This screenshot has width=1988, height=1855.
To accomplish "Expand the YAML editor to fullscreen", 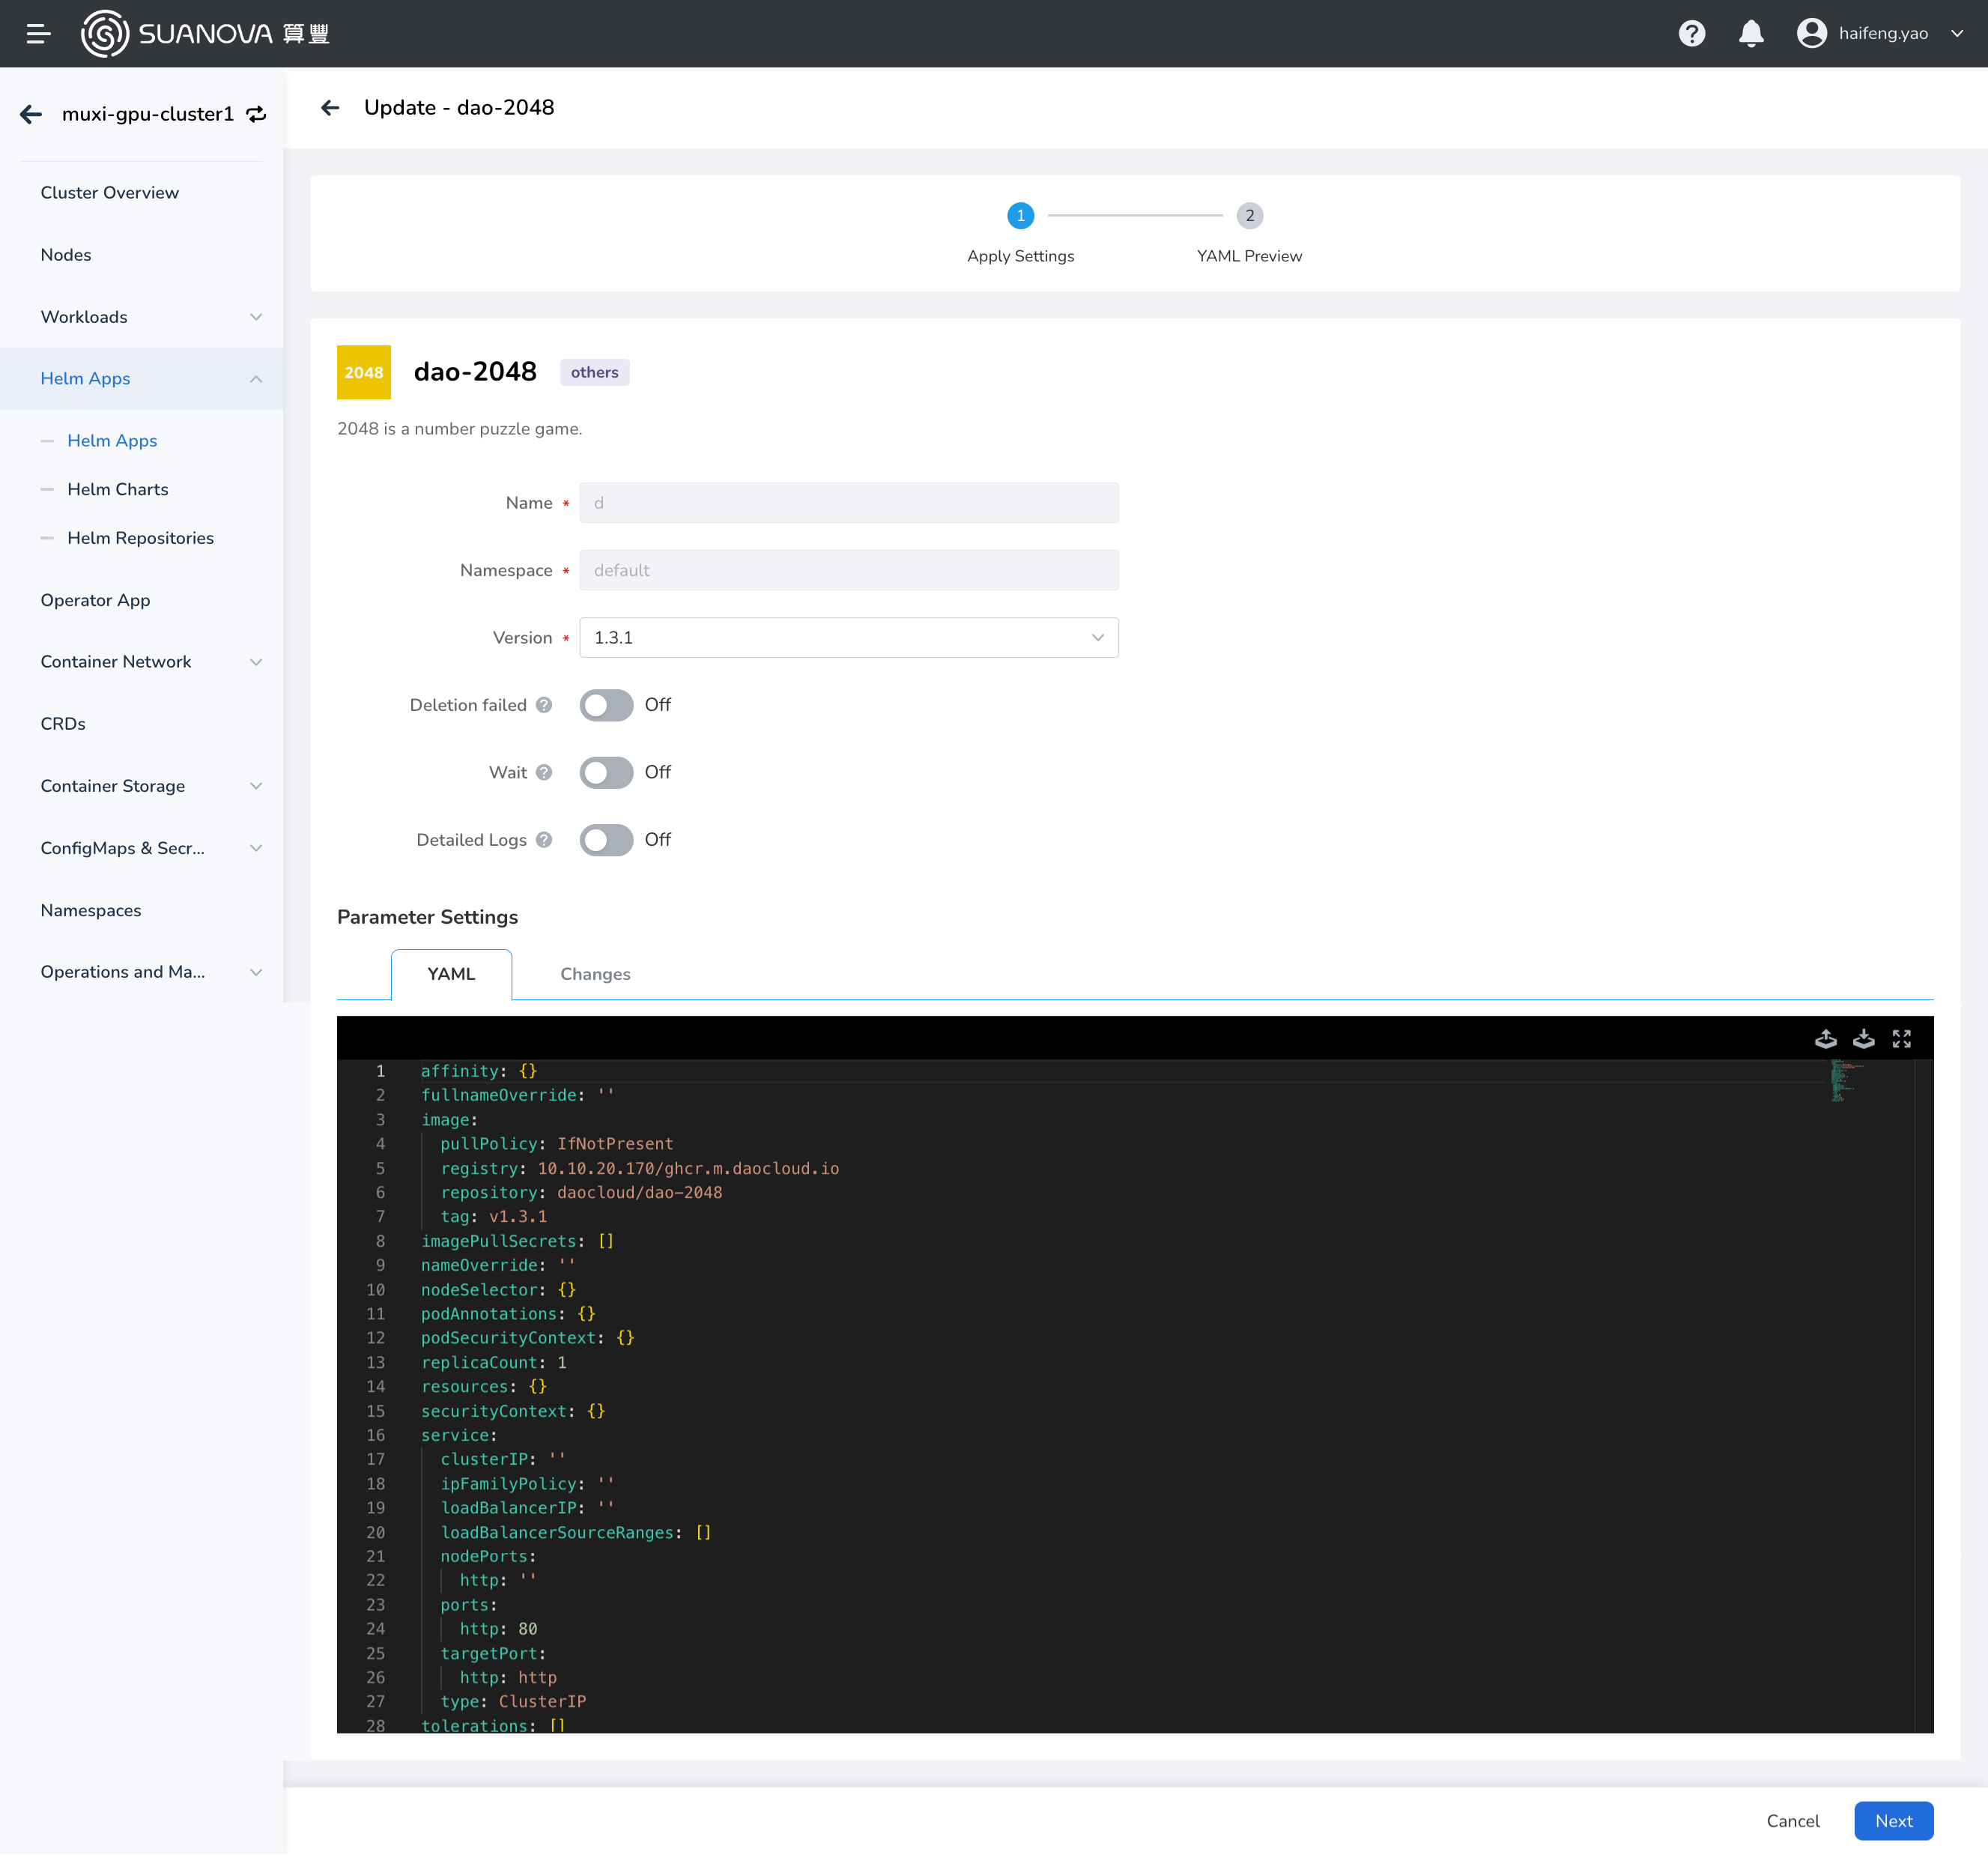I will (1902, 1039).
